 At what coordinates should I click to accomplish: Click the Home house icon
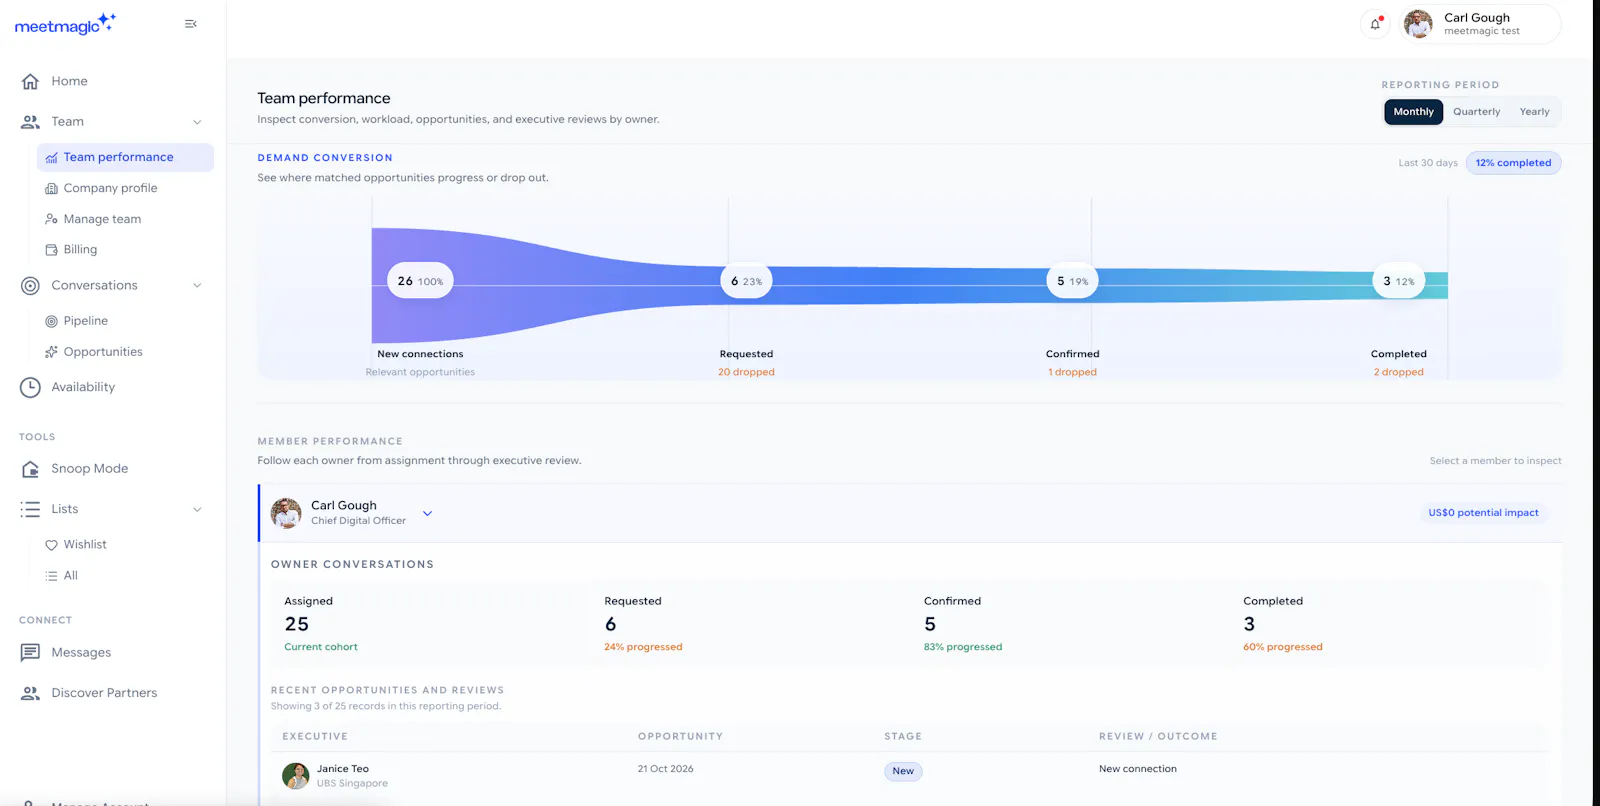pyautogui.click(x=31, y=81)
